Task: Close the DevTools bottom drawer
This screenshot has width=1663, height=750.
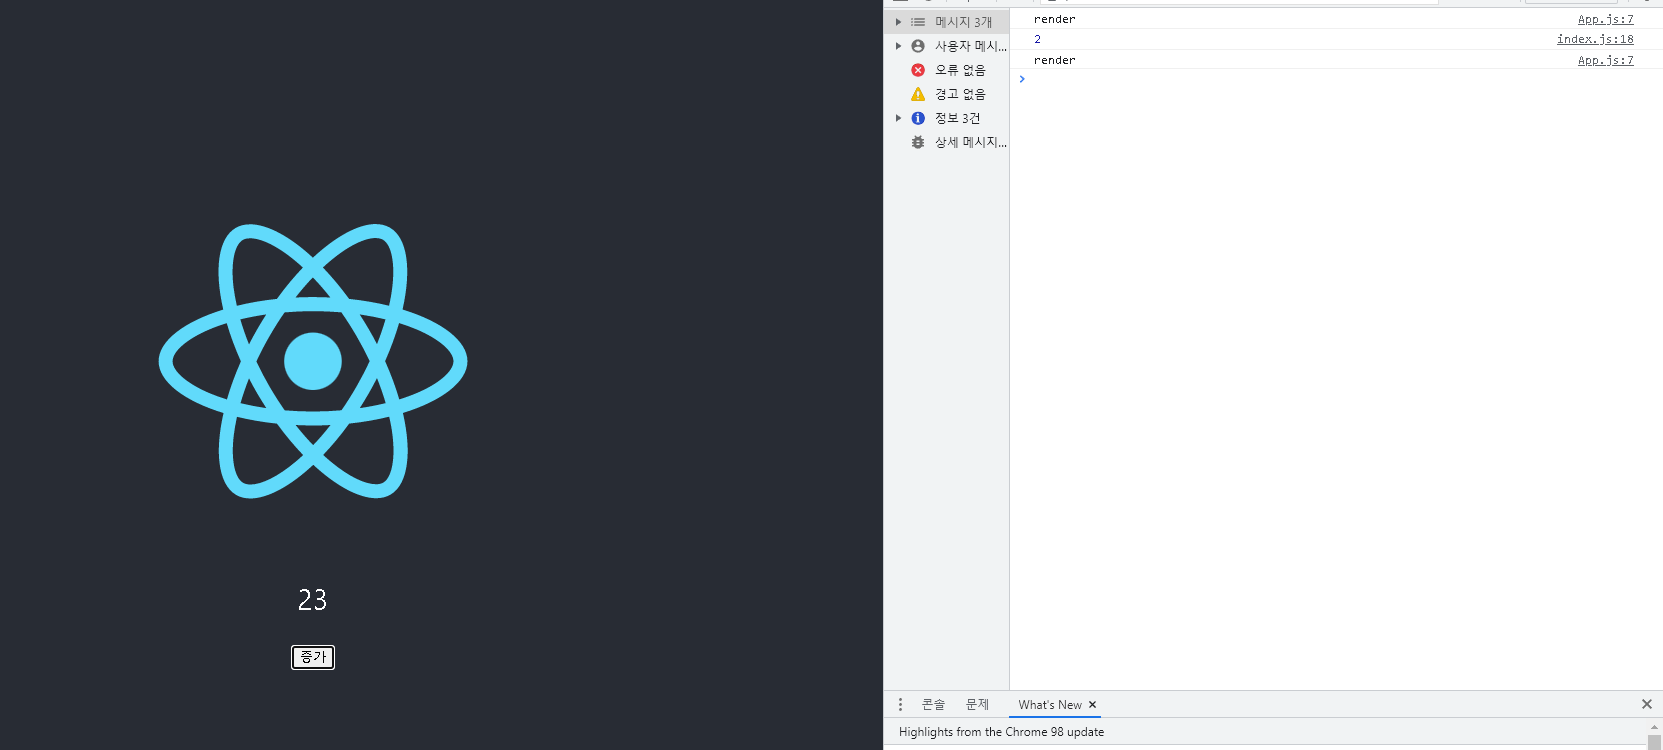Action: coord(1647,704)
